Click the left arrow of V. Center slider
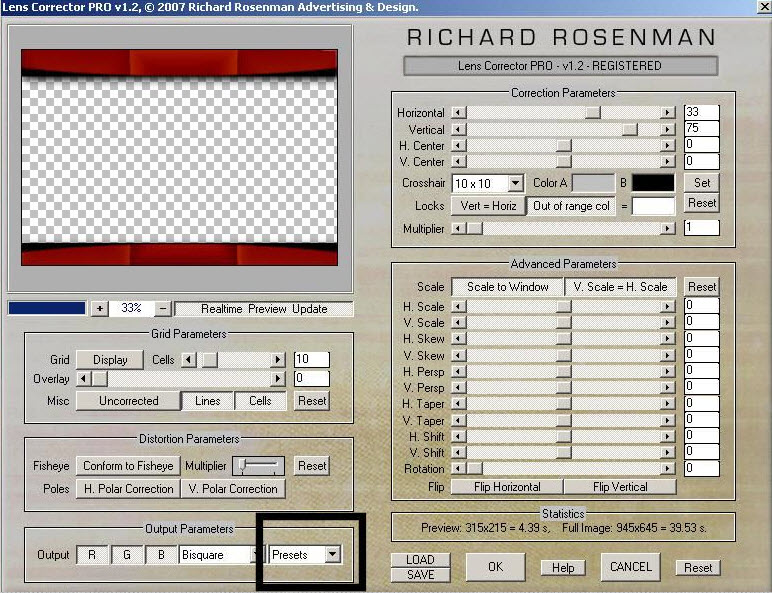Viewport: 772px width, 593px height. [x=458, y=162]
